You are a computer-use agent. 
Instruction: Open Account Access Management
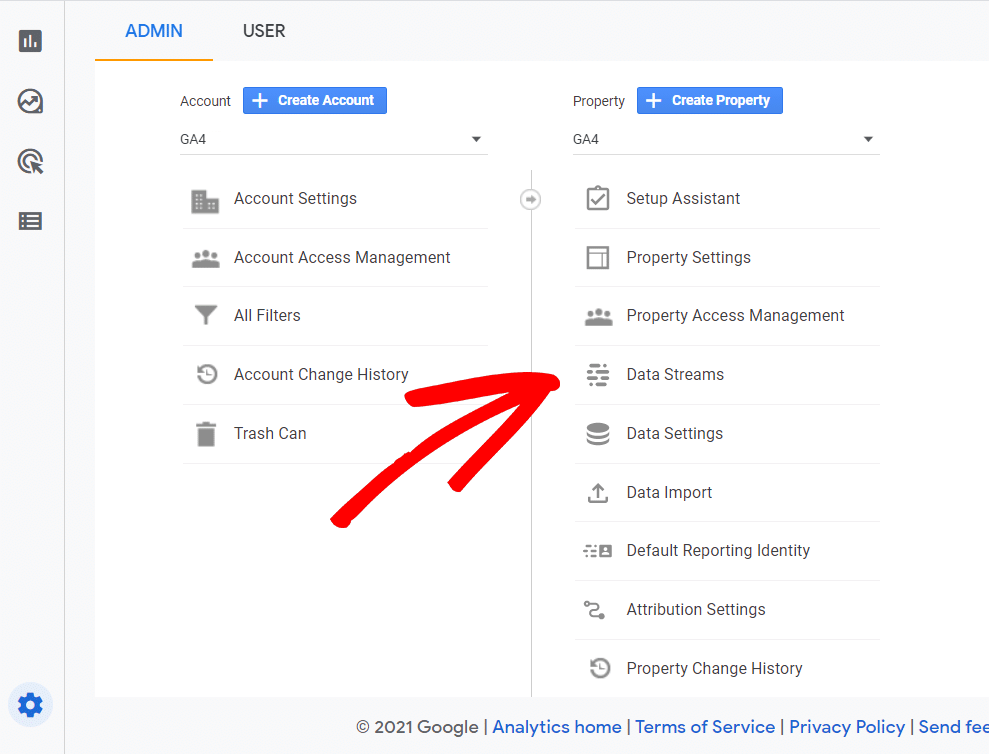click(342, 258)
